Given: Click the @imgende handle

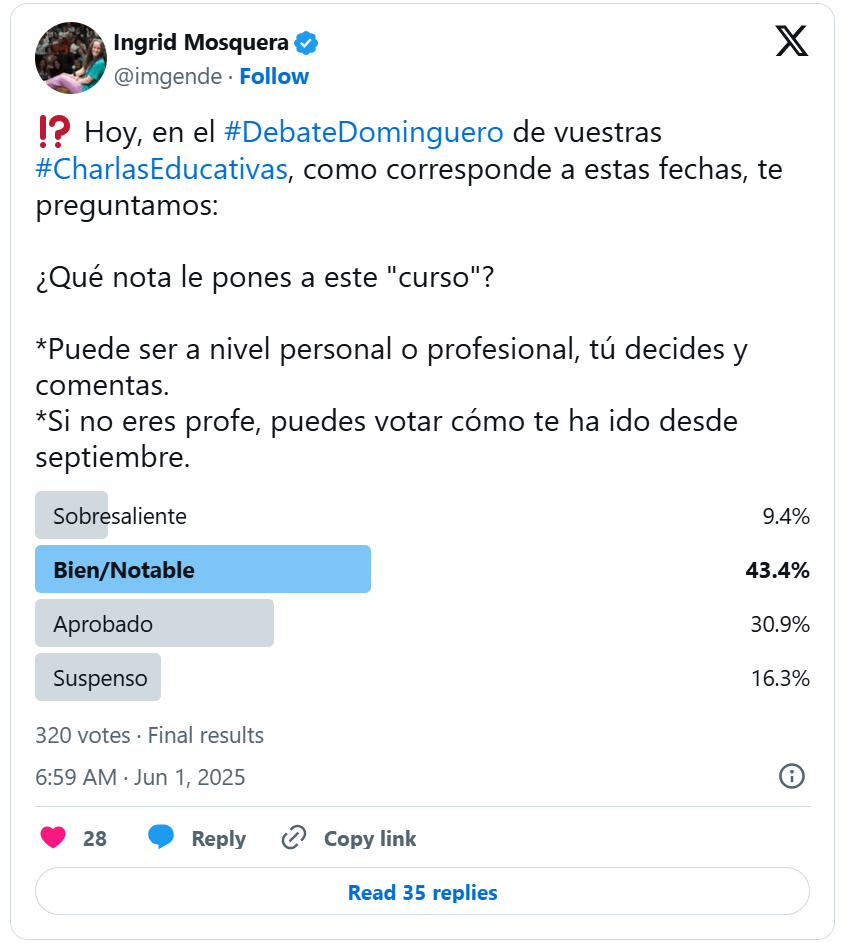Looking at the screenshot, I should click(x=168, y=77).
